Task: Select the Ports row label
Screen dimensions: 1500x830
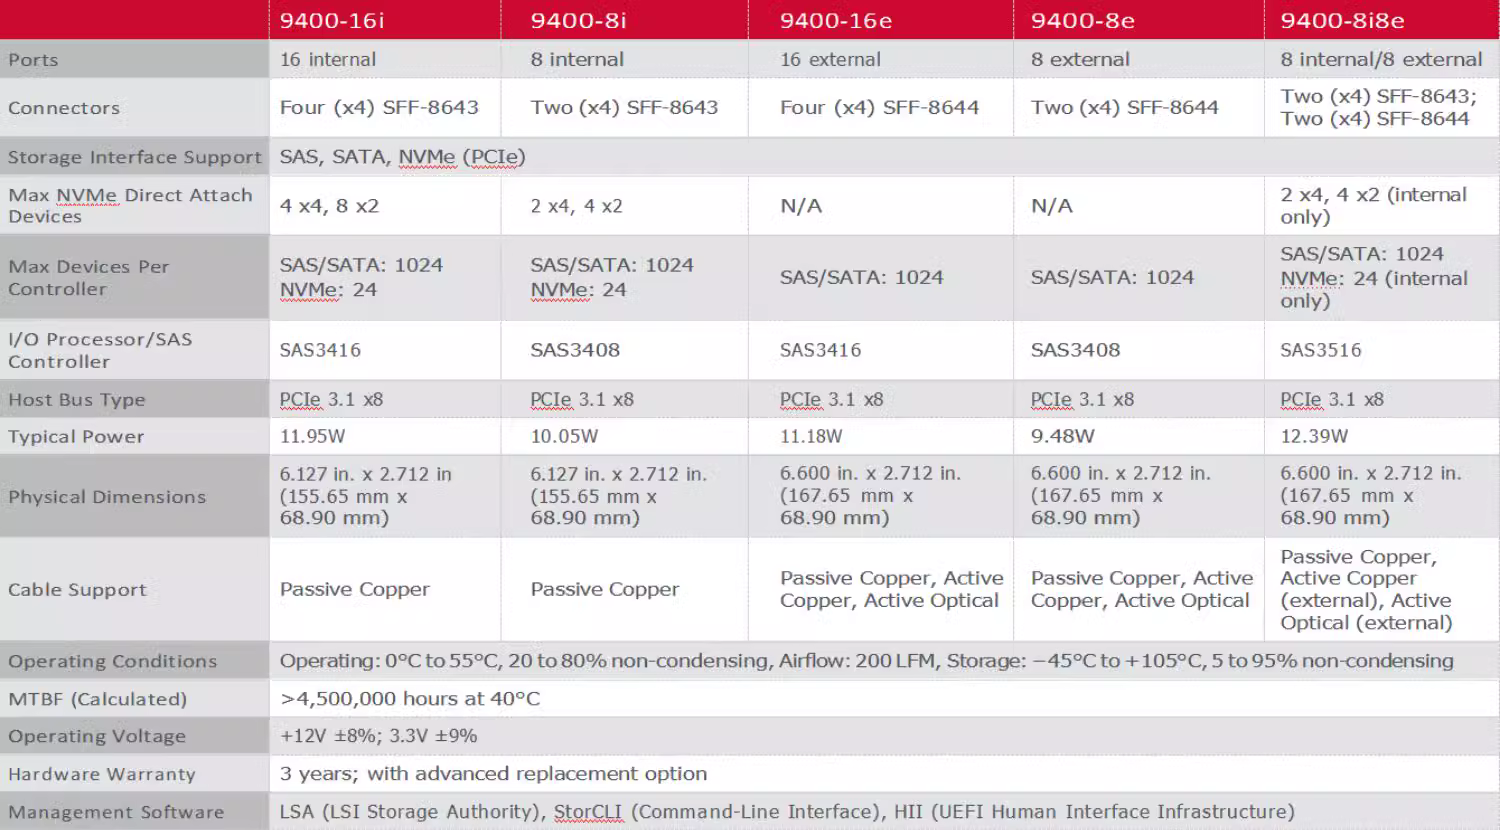Action: pos(33,60)
